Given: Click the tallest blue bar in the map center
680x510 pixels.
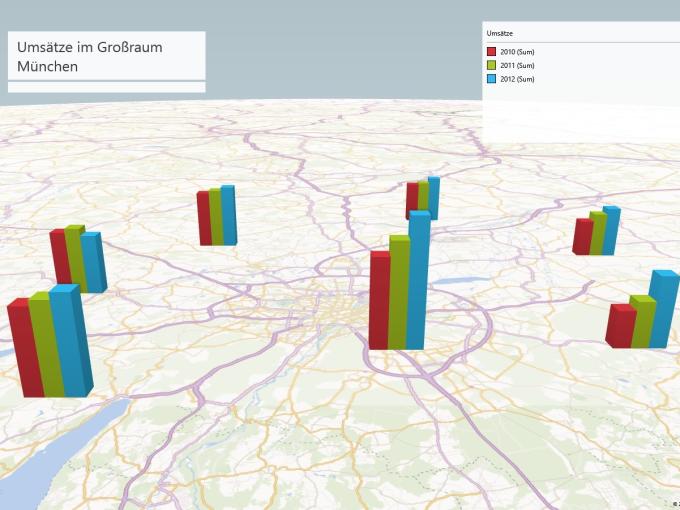Looking at the screenshot, I should coord(418,280).
